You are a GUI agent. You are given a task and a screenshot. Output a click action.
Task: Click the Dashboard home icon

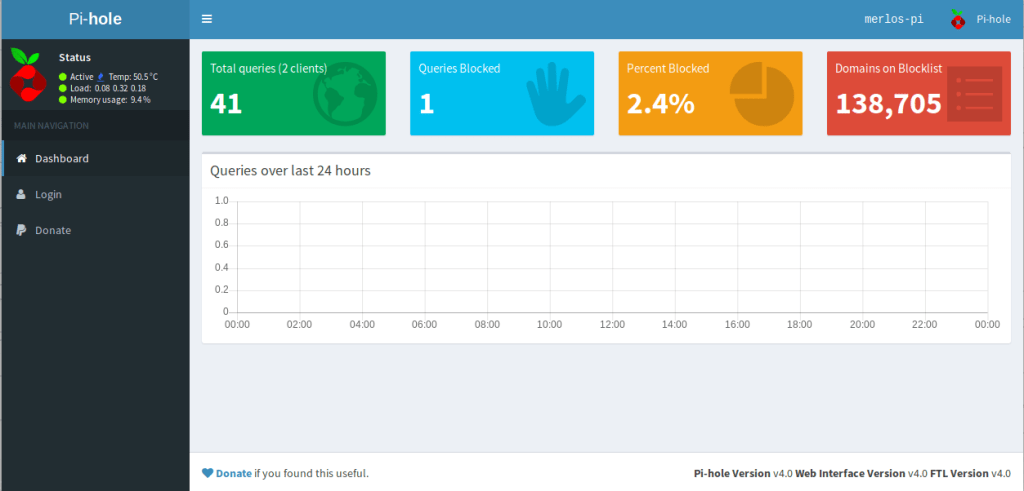[22, 158]
